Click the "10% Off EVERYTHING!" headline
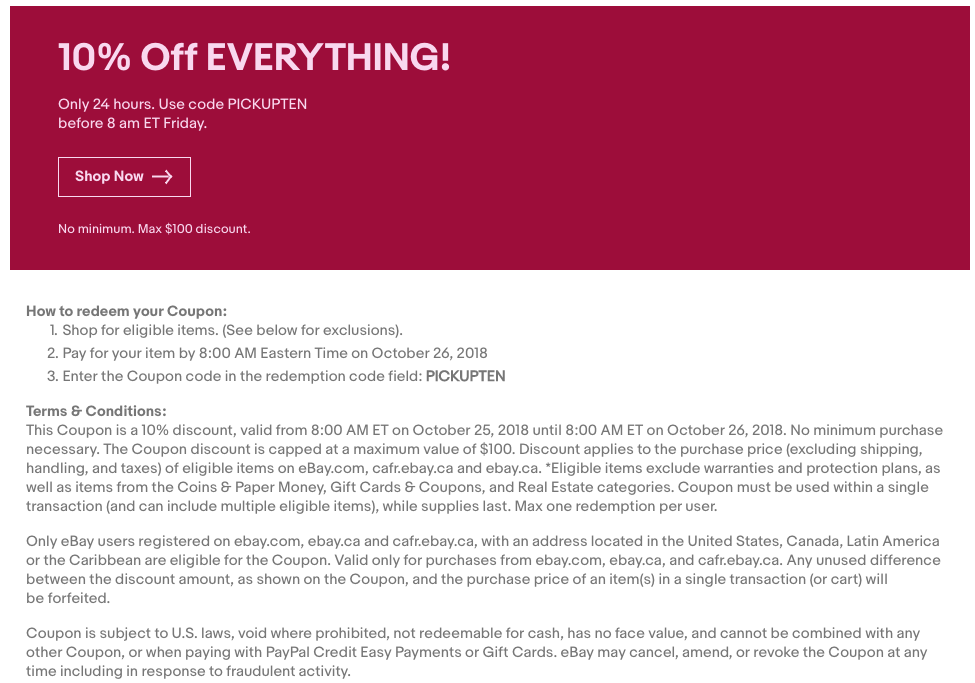The width and height of the screenshot is (975, 683). (254, 58)
